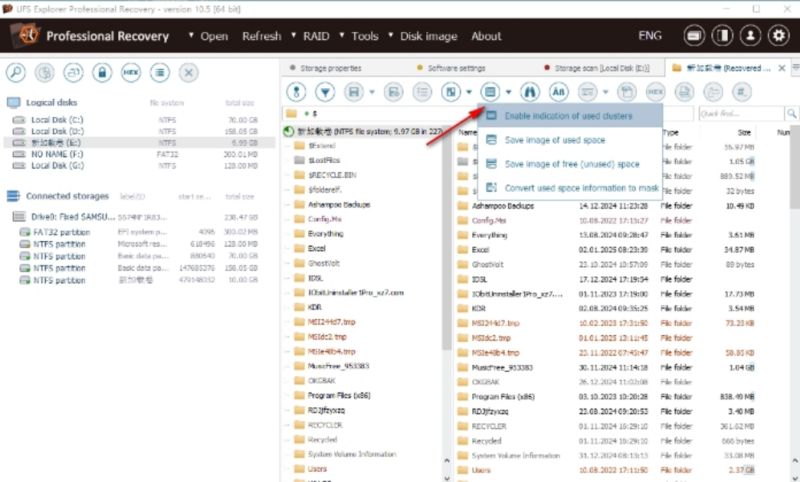Select "Enable indication of used clusters"
Viewport: 800px width, 482px height.
pyautogui.click(x=570, y=116)
